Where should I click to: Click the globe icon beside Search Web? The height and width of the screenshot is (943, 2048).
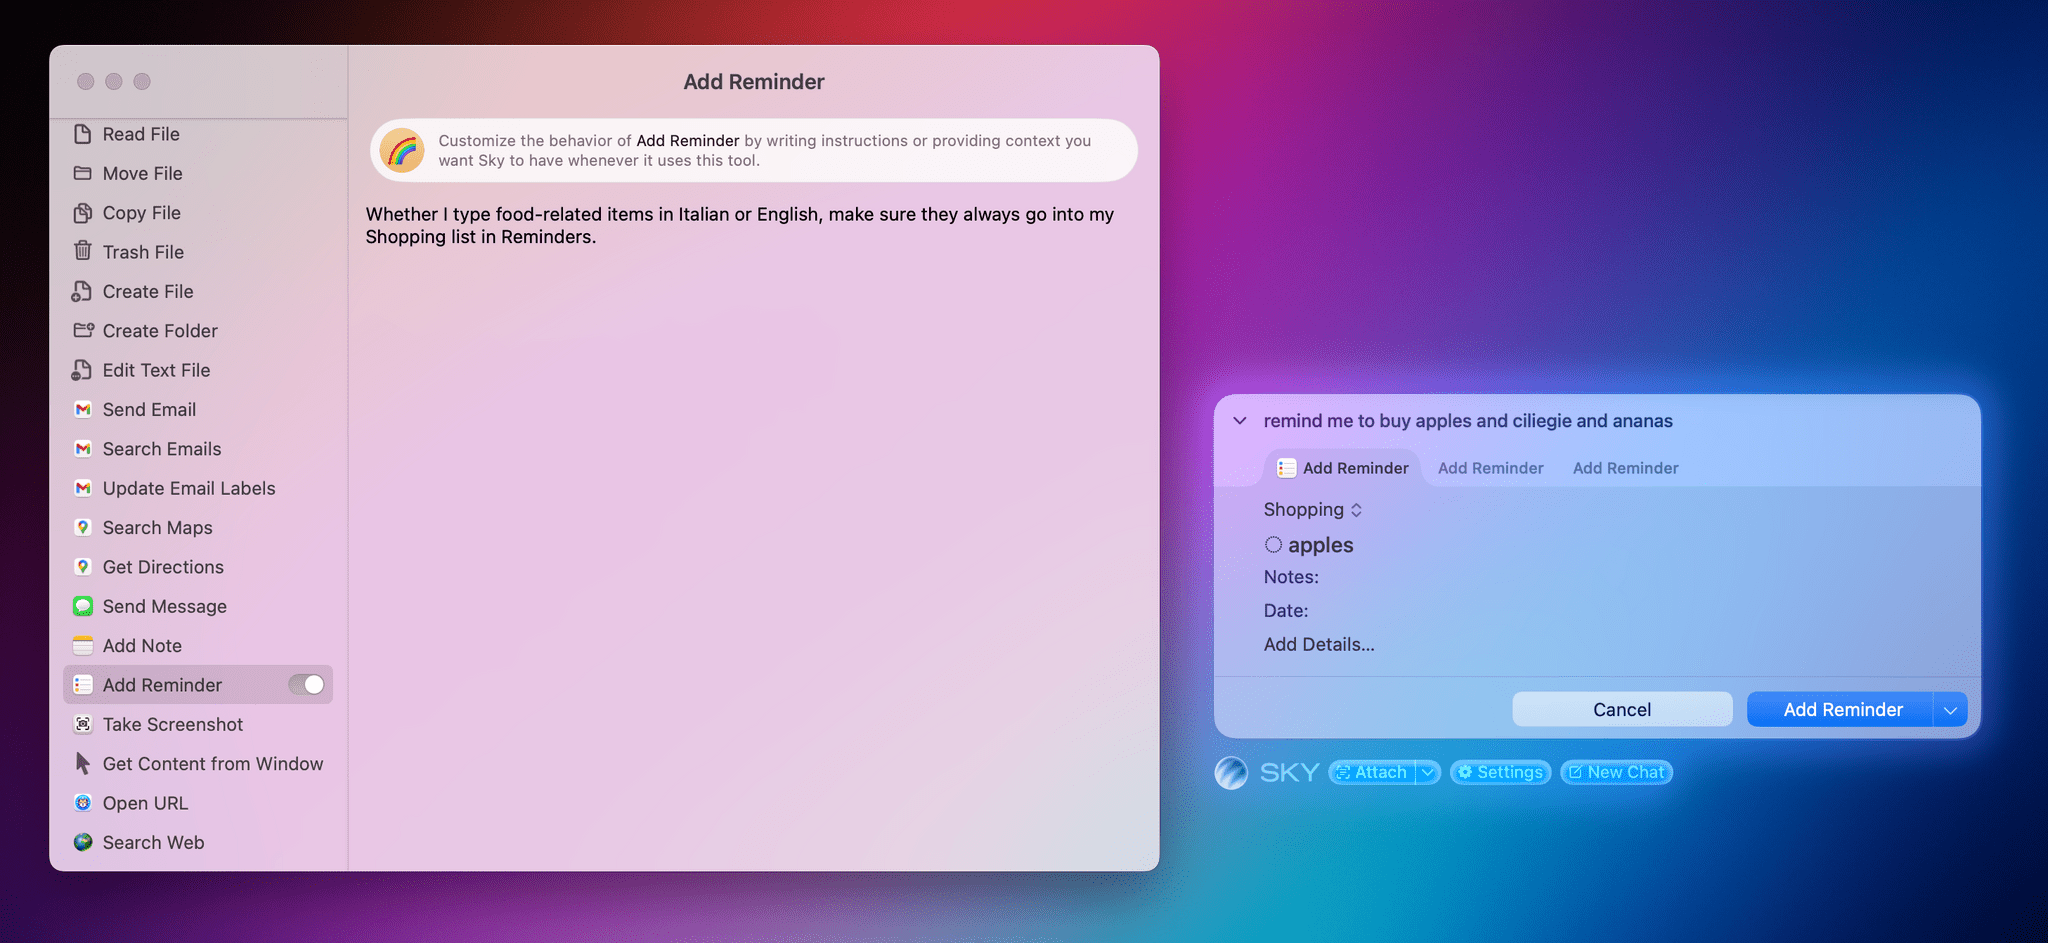[x=83, y=842]
